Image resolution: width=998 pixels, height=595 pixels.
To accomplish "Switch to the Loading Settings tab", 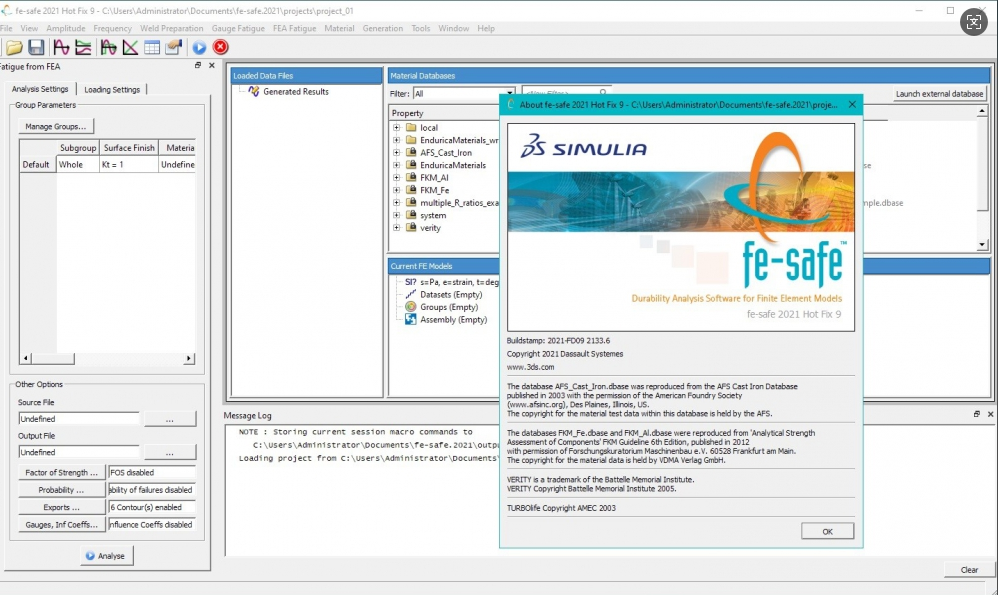I will [112, 89].
